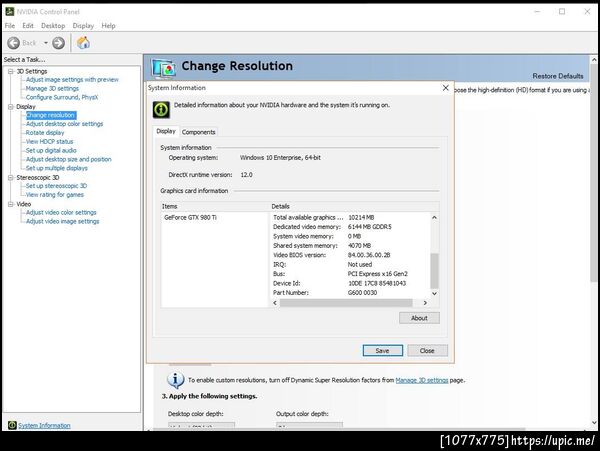Click the Change Resolution header monitor icon
Viewport: 600px width, 451px height.
click(x=163, y=68)
